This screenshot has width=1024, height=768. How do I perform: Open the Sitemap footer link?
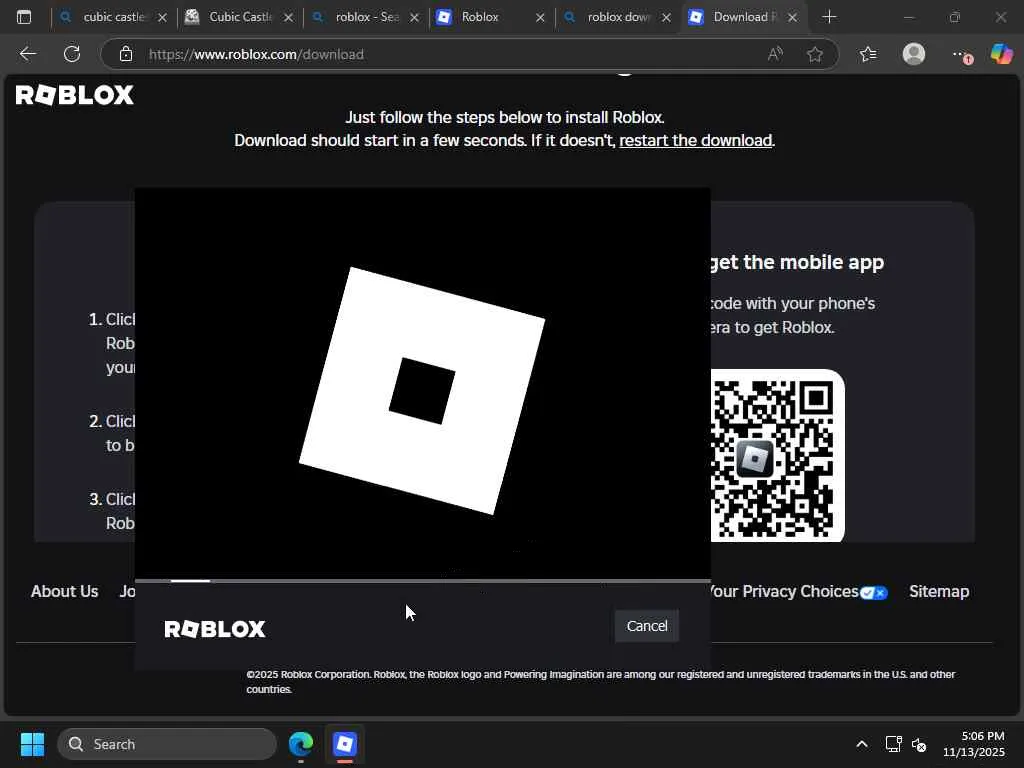pyautogui.click(x=938, y=591)
